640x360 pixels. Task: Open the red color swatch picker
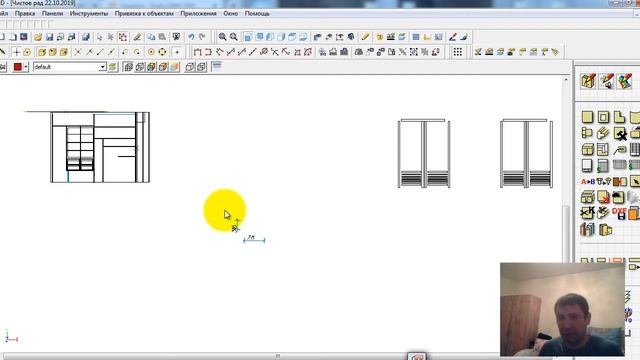[x=18, y=67]
